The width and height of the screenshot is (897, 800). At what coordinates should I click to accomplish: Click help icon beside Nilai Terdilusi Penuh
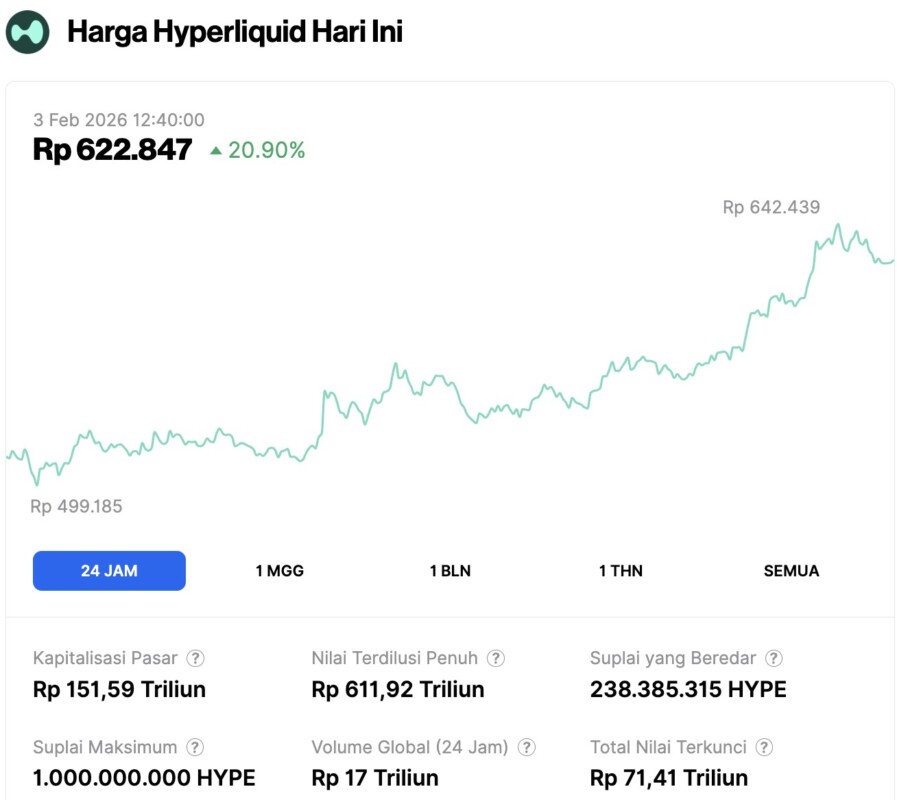[x=496, y=658]
